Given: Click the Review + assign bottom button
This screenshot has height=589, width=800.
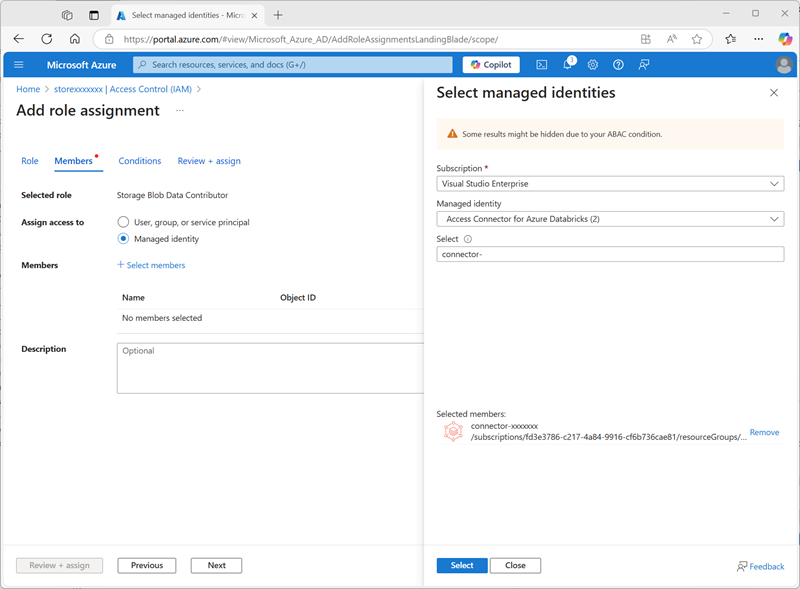Looking at the screenshot, I should coord(59,565).
